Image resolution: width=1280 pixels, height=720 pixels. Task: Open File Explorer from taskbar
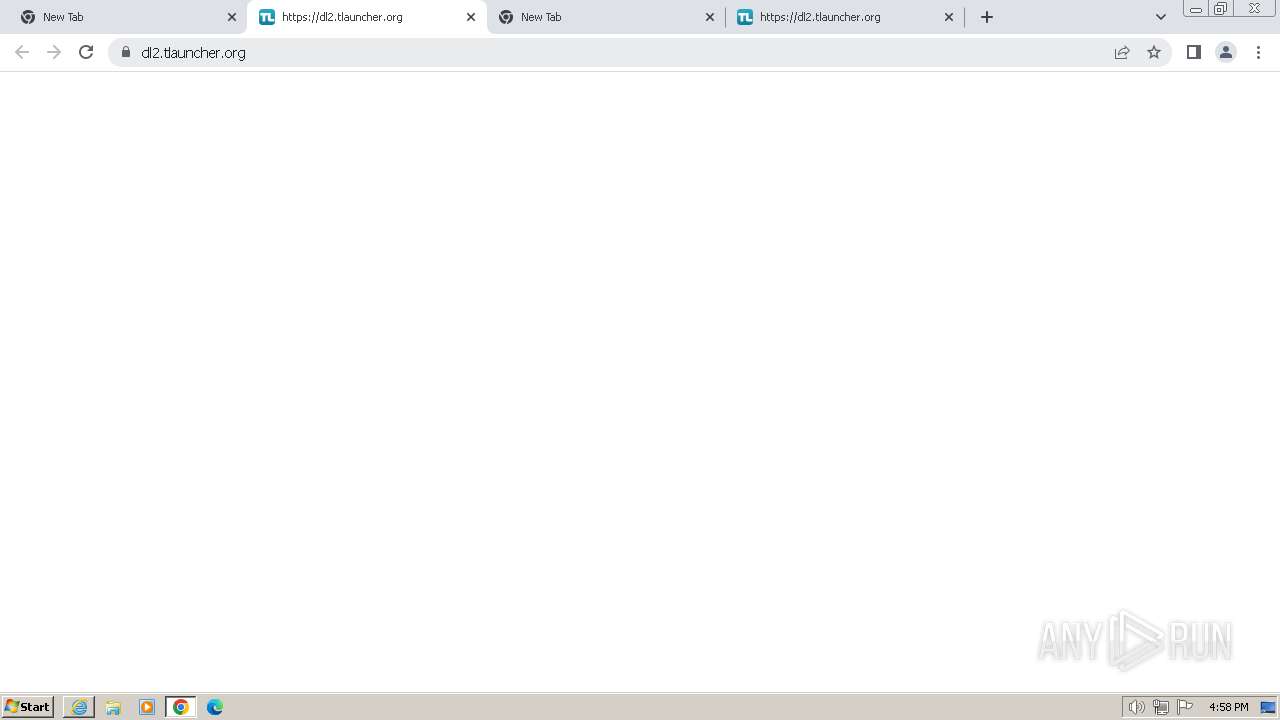coord(113,707)
